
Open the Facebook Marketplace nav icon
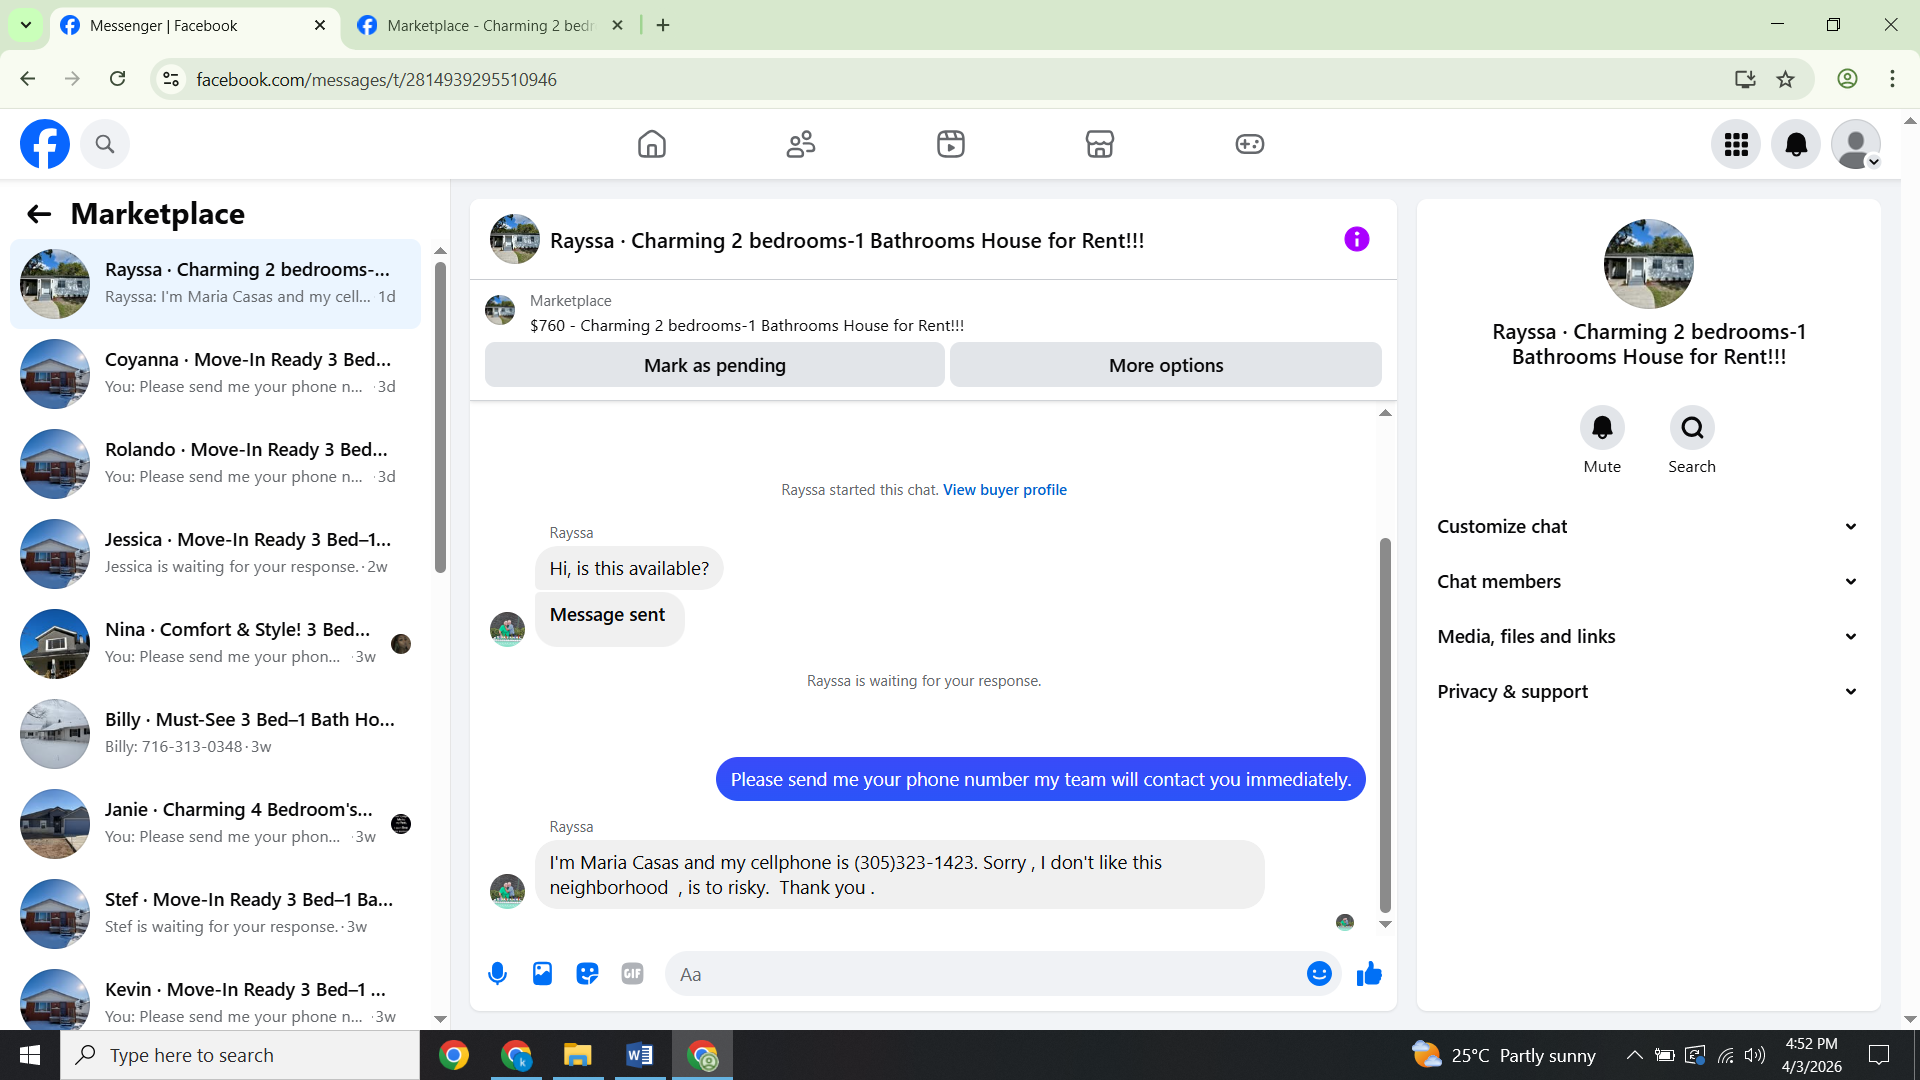pyautogui.click(x=1100, y=144)
